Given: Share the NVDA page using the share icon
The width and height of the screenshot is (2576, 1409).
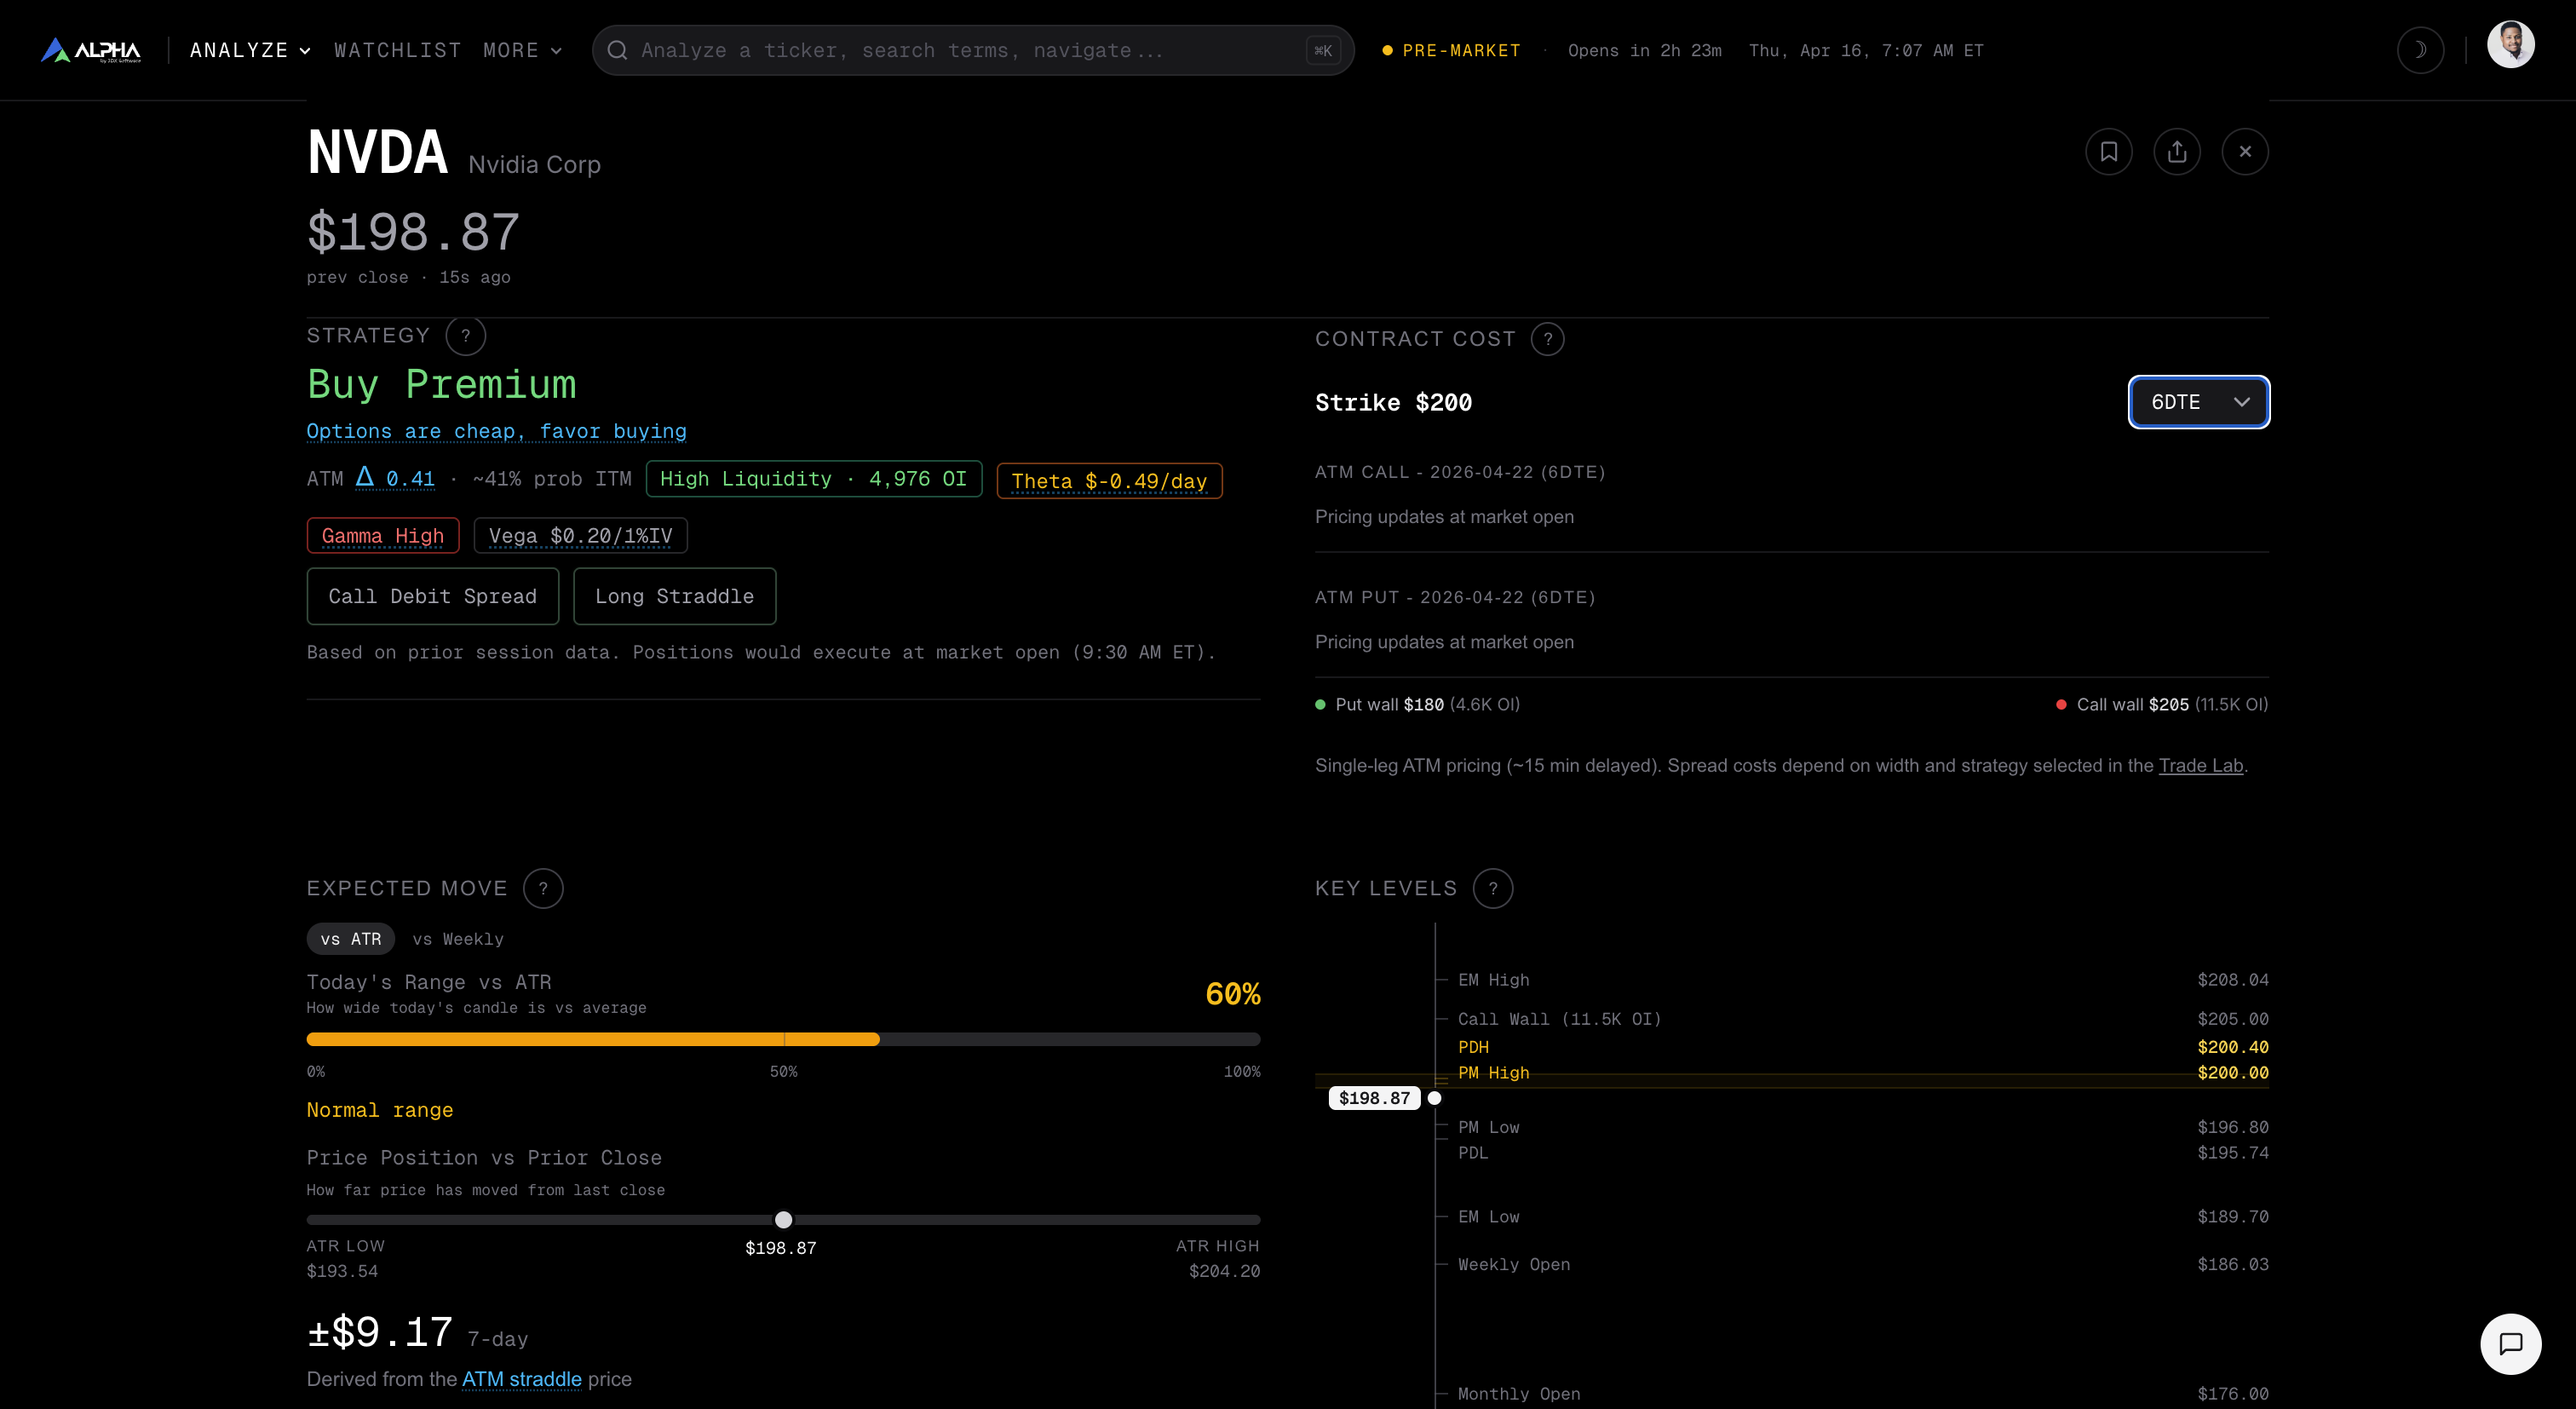Looking at the screenshot, I should coord(2178,151).
